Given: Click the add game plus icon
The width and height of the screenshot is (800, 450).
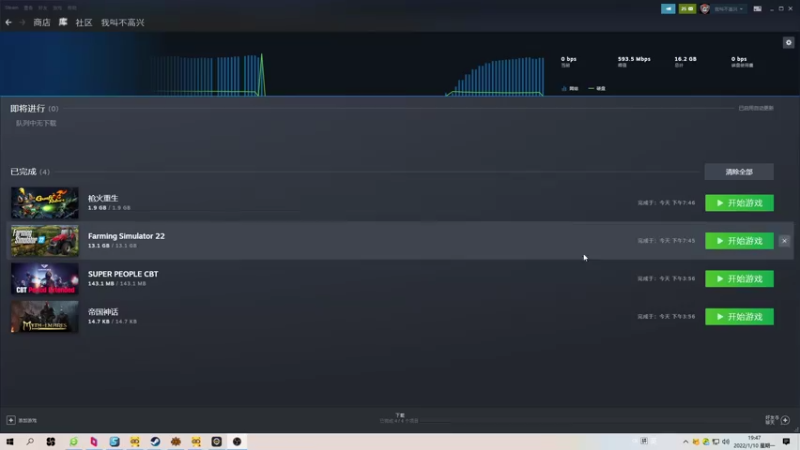Looking at the screenshot, I should tap(11, 420).
